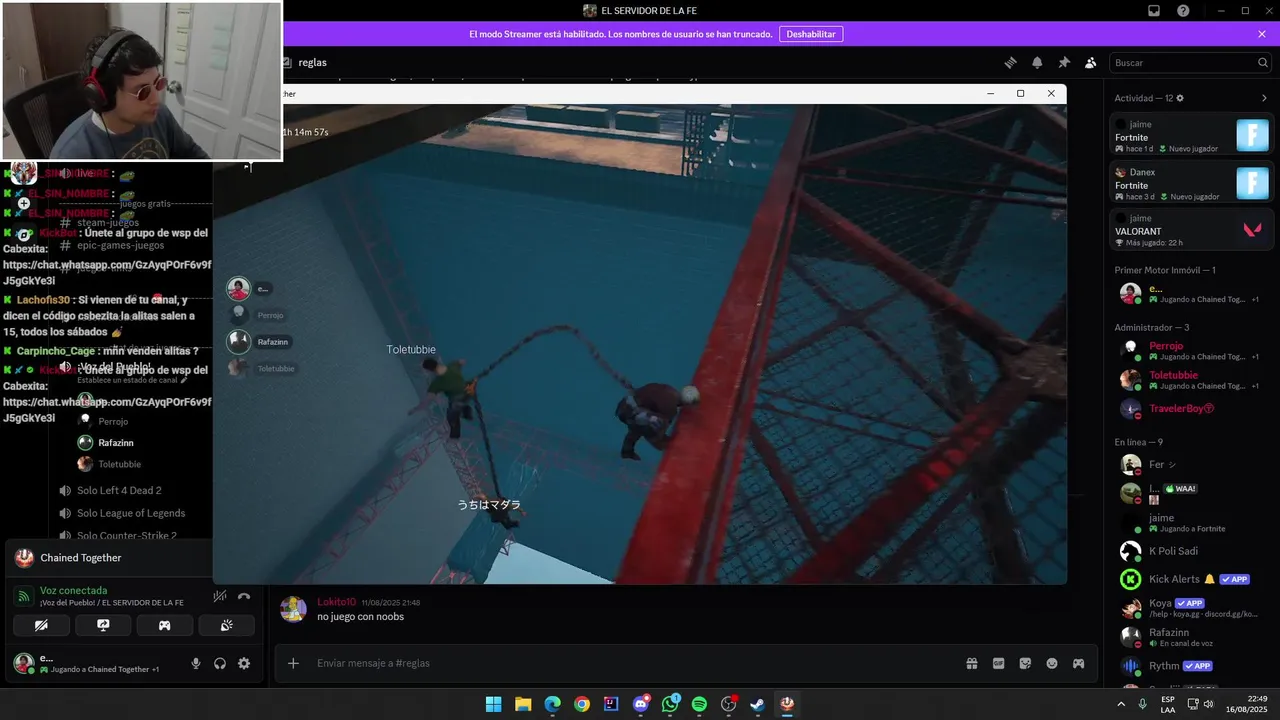Open jaime VALORANT activity card
The height and width of the screenshot is (720, 1280).
click(x=1193, y=230)
